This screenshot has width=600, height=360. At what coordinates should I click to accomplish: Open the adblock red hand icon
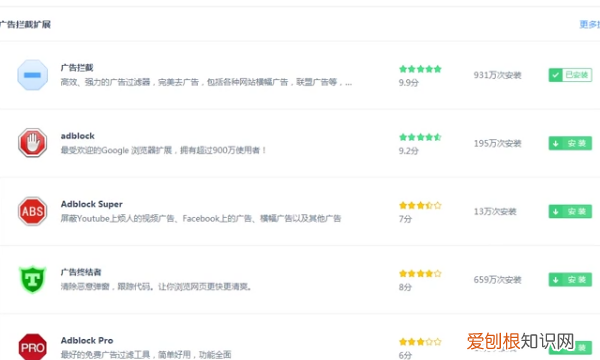(33, 143)
